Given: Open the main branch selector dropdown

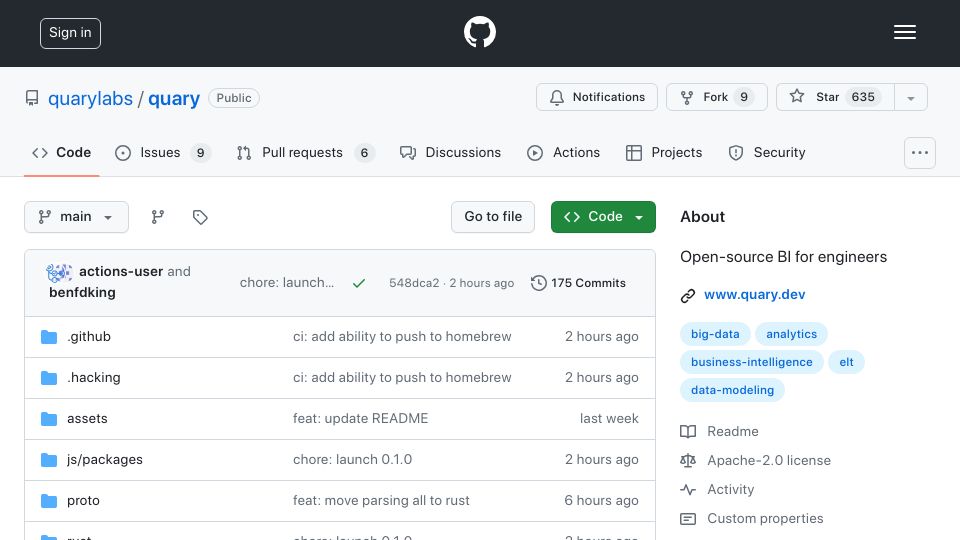Looking at the screenshot, I should click(77, 217).
